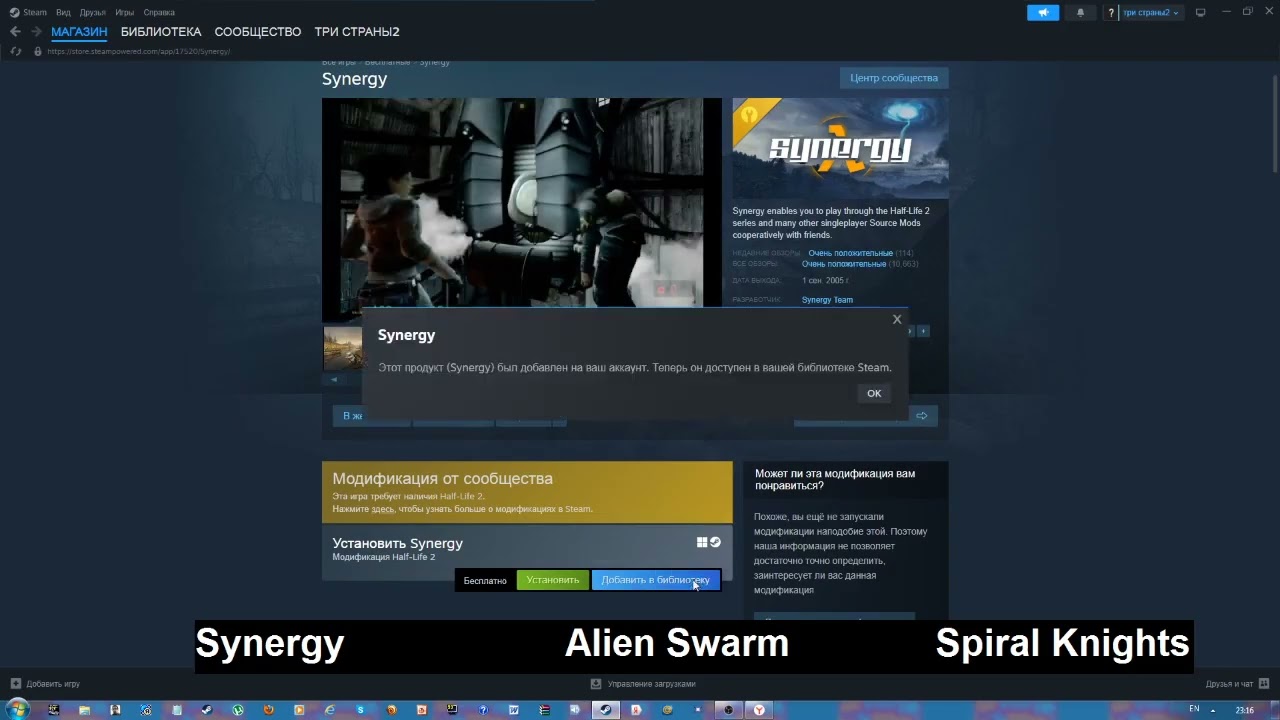Open the Справка menu
Screen dimensions: 1280x720
(159, 12)
